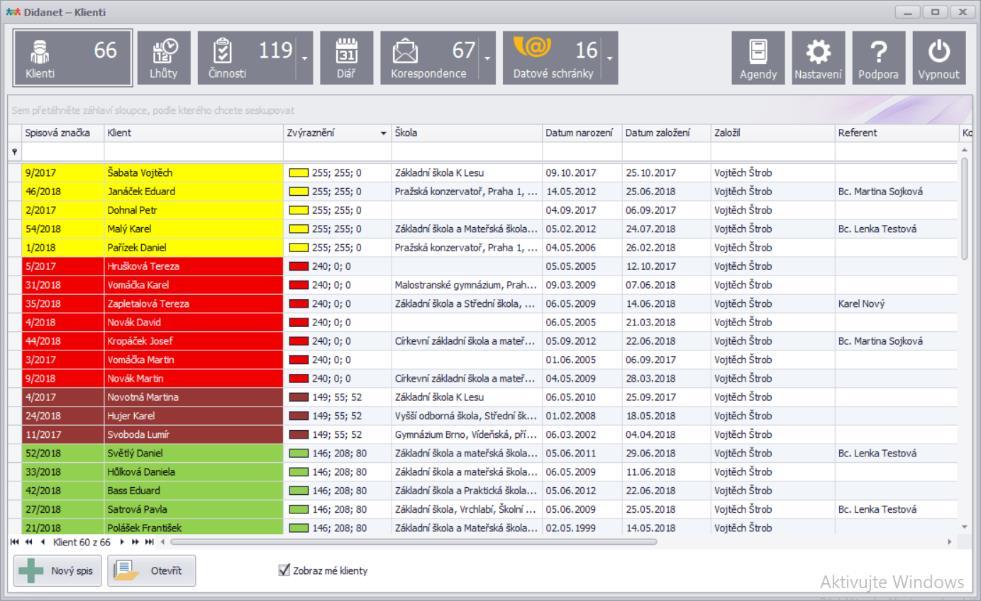
Task: Go to previous record in navigator
Action: [x=43, y=542]
